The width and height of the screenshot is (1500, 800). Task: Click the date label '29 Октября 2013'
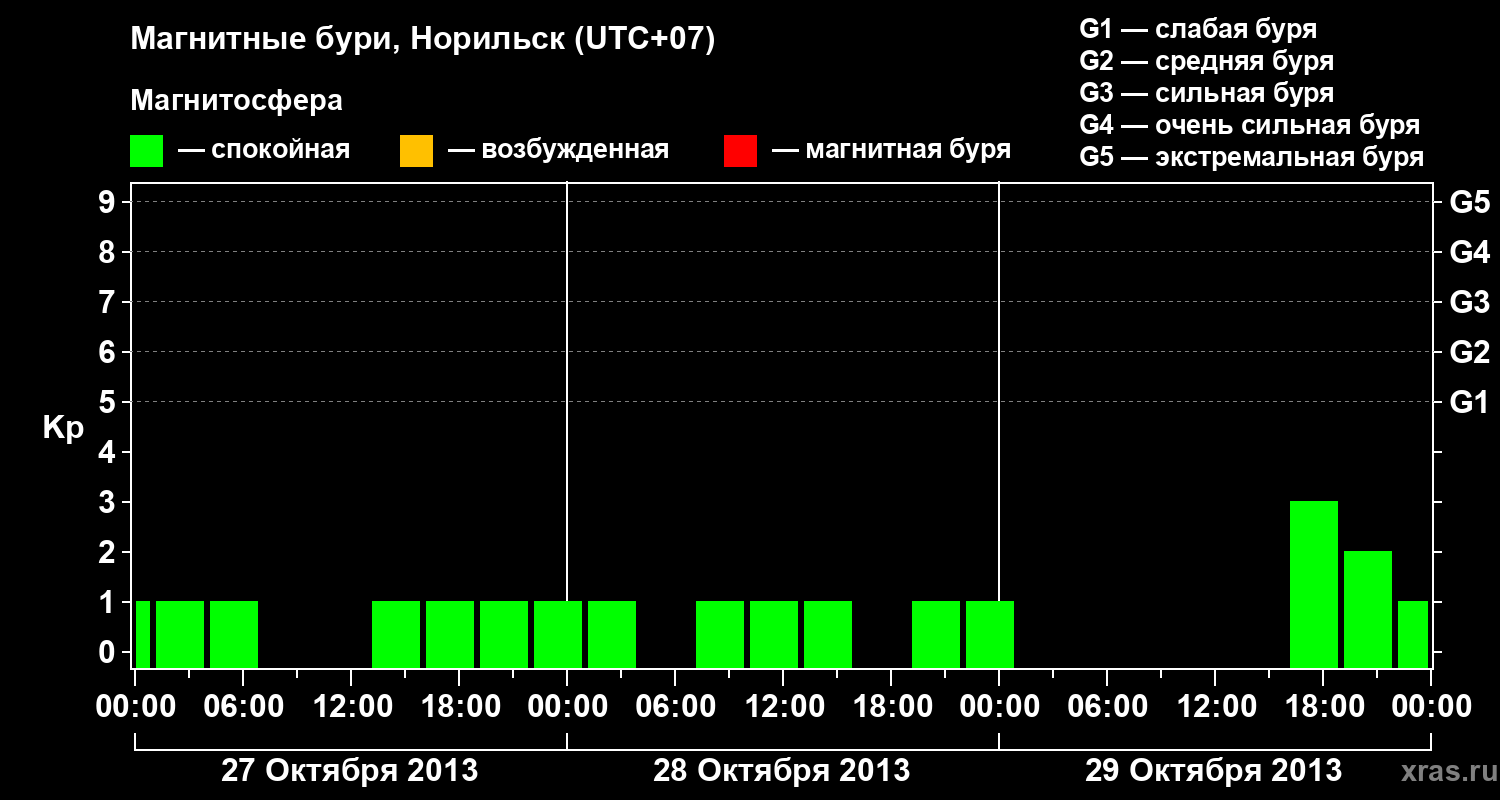[x=1213, y=771]
